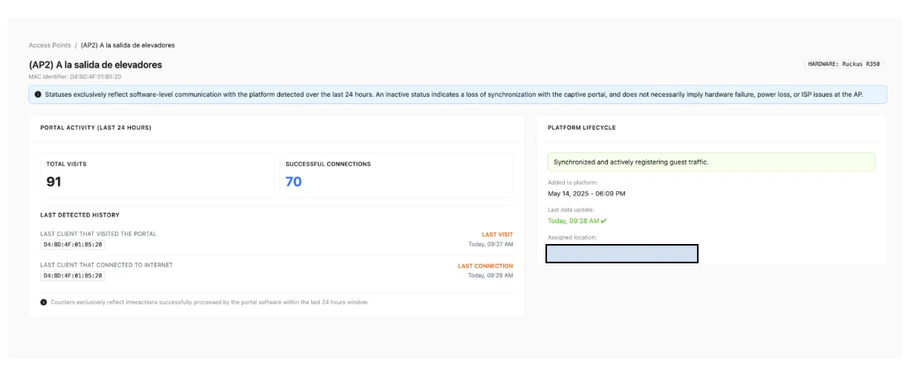Click the TOTAL VISITS label
920x366 pixels.
coord(66,164)
